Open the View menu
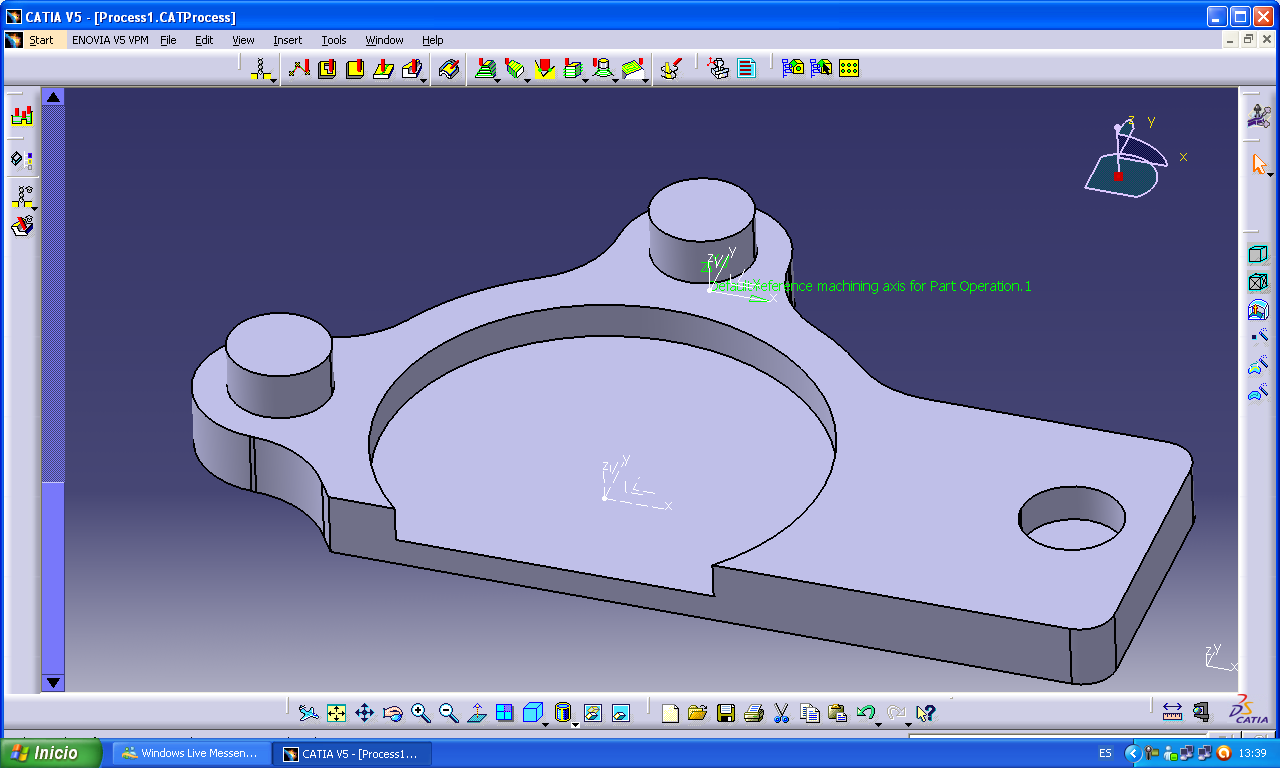This screenshot has width=1280, height=768. click(243, 40)
